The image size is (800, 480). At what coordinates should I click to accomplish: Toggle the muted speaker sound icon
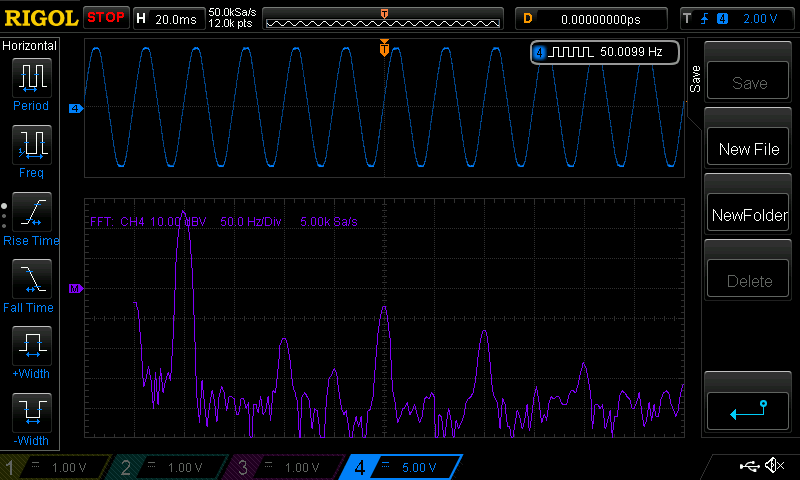pyautogui.click(x=773, y=466)
